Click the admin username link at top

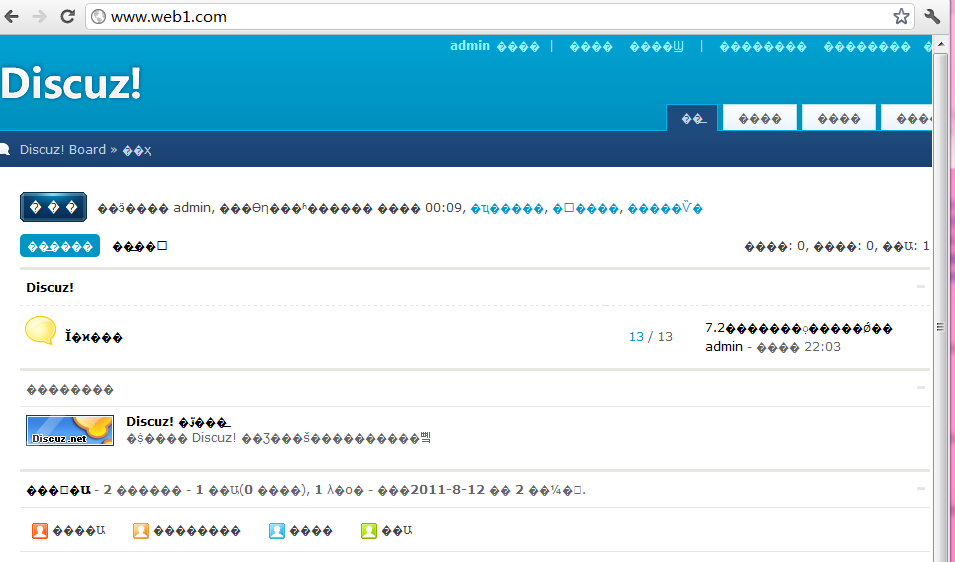(x=470, y=46)
